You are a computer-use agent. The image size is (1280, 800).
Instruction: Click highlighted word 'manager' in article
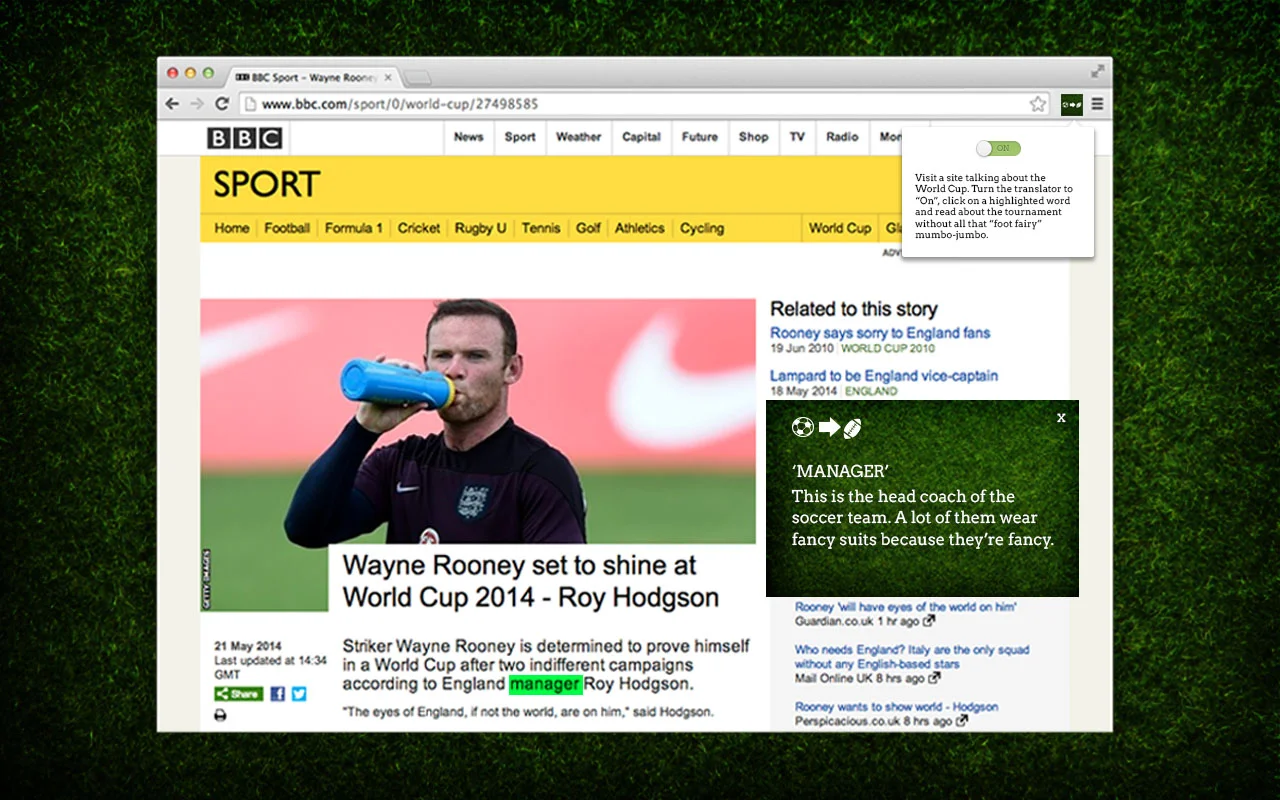tap(546, 685)
